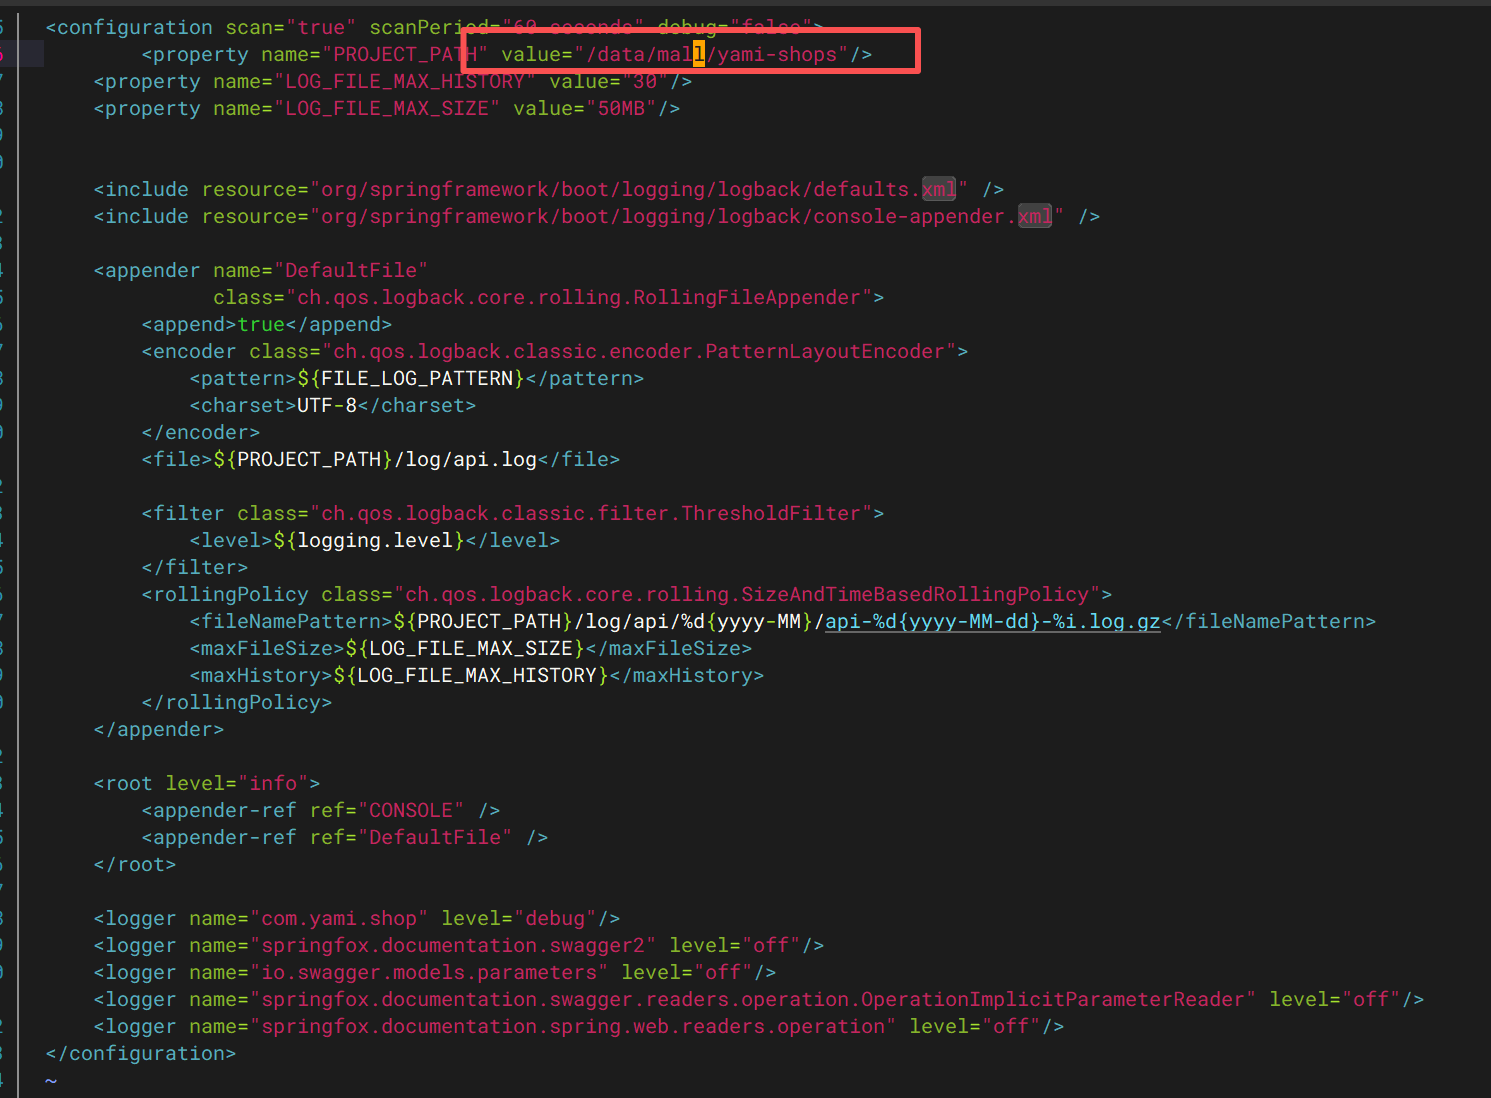The width and height of the screenshot is (1491, 1098).
Task: Click the LOG_FILE_MAX_SIZE value 50MB
Action: [621, 109]
